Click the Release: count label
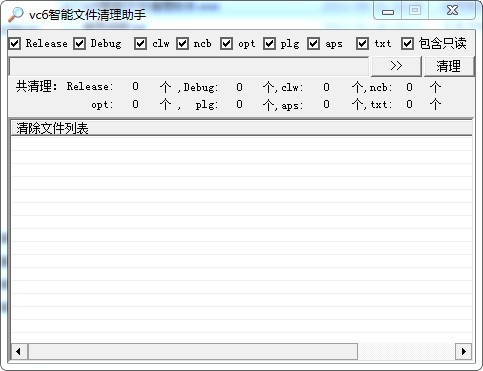Viewport: 483px width, 371px height. (90, 87)
